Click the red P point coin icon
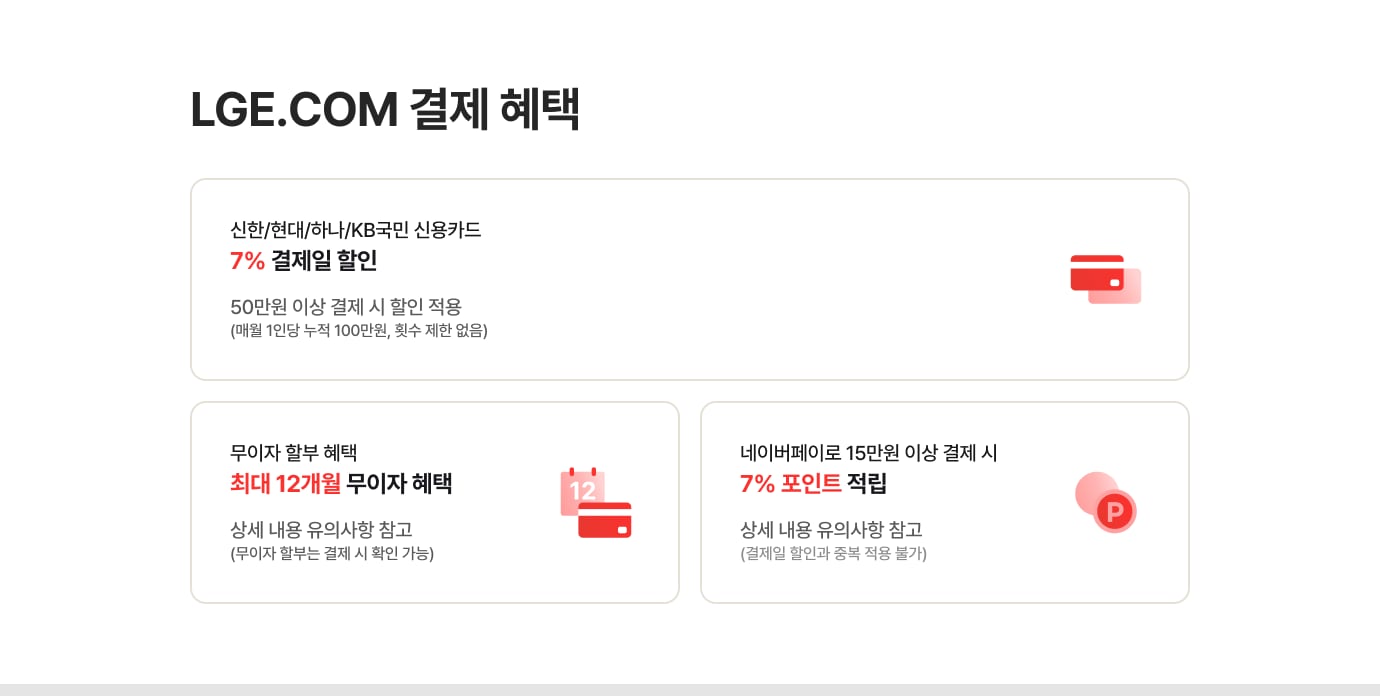 (1106, 502)
